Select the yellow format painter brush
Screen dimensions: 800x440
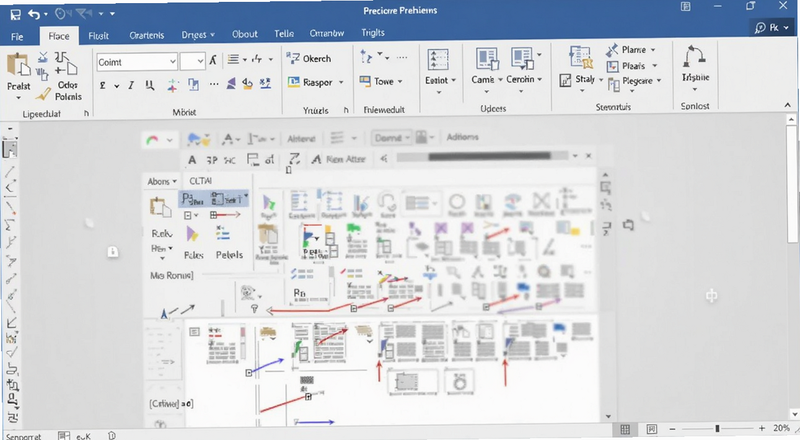tap(43, 93)
